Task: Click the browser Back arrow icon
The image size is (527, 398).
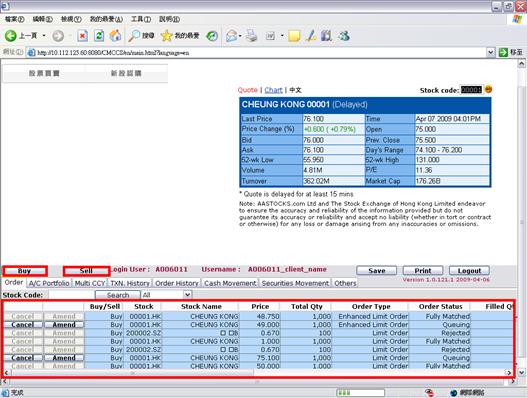Action: (x=10, y=36)
